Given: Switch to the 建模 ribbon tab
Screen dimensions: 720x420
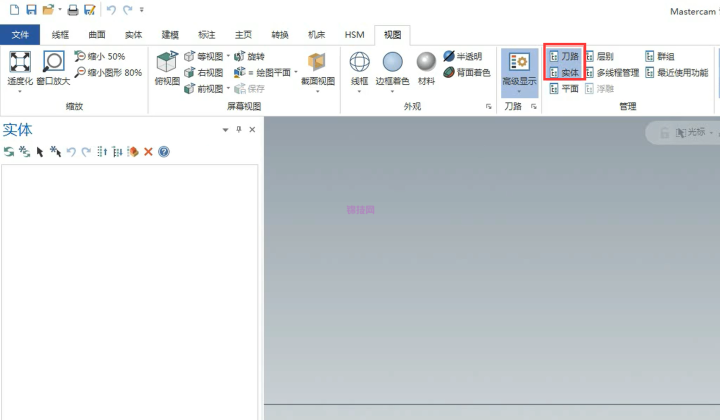Looking at the screenshot, I should pyautogui.click(x=170, y=35).
